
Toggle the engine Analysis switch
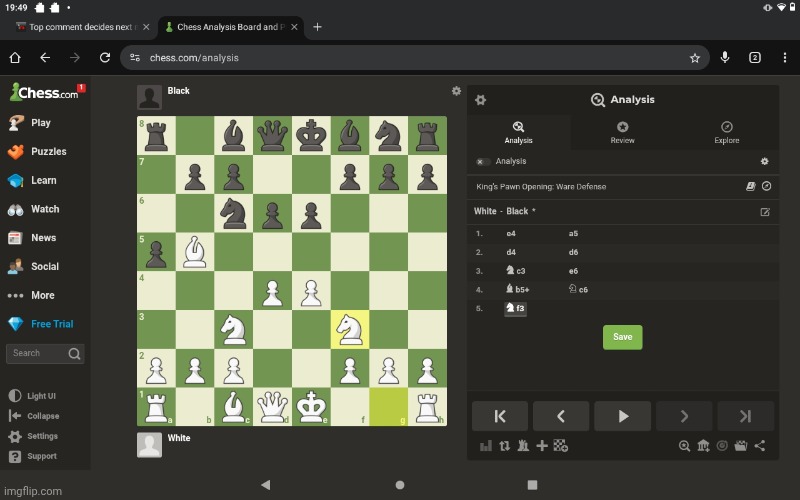coord(482,162)
